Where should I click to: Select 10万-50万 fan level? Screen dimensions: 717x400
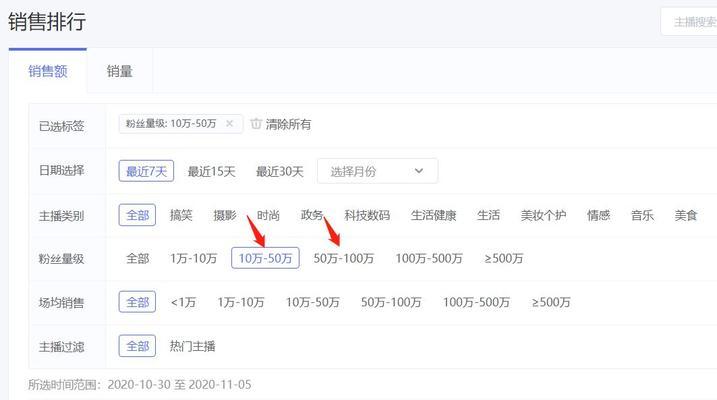click(x=265, y=258)
